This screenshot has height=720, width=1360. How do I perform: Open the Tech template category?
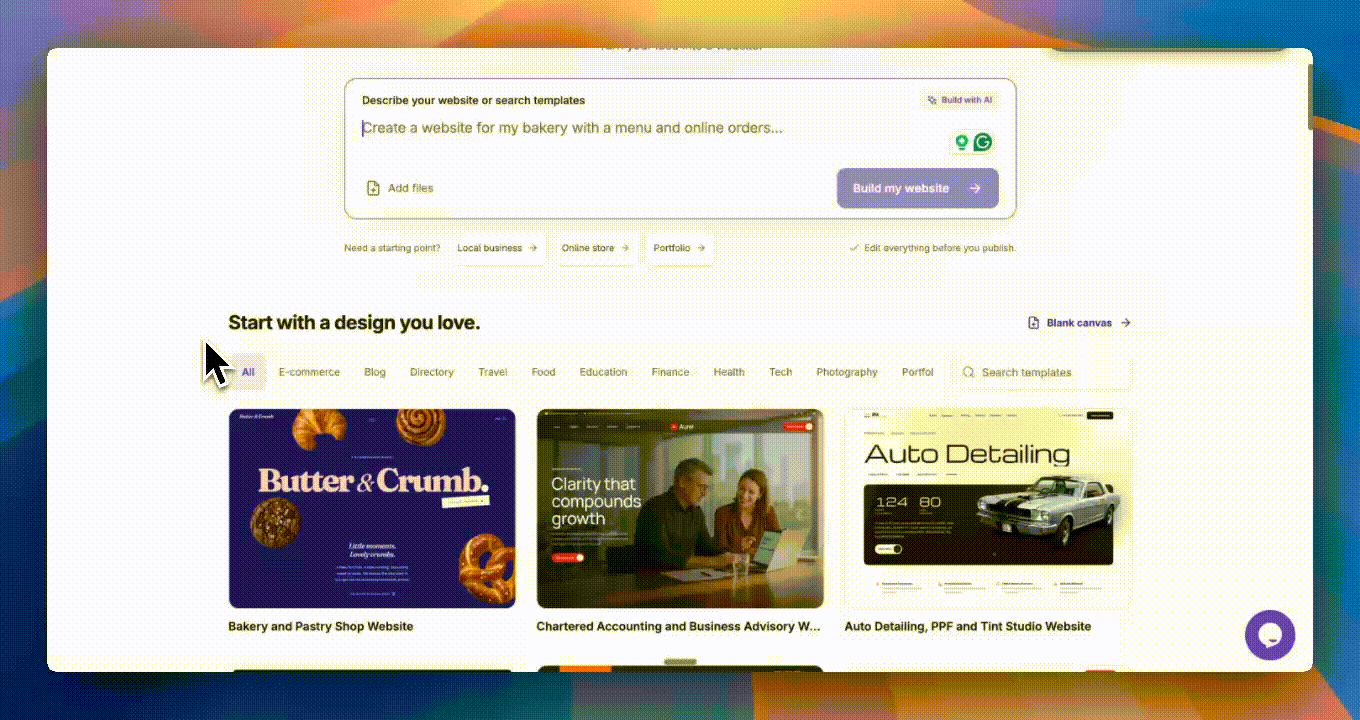[x=781, y=372]
